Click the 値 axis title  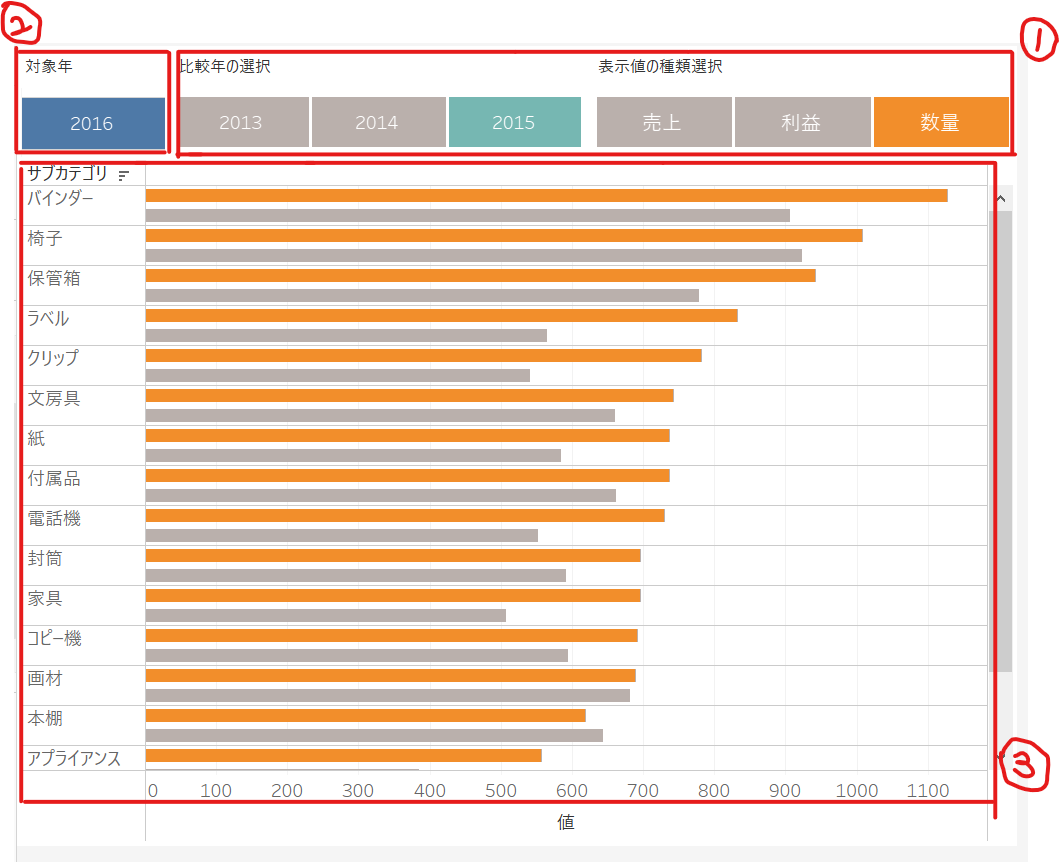pyautogui.click(x=566, y=821)
